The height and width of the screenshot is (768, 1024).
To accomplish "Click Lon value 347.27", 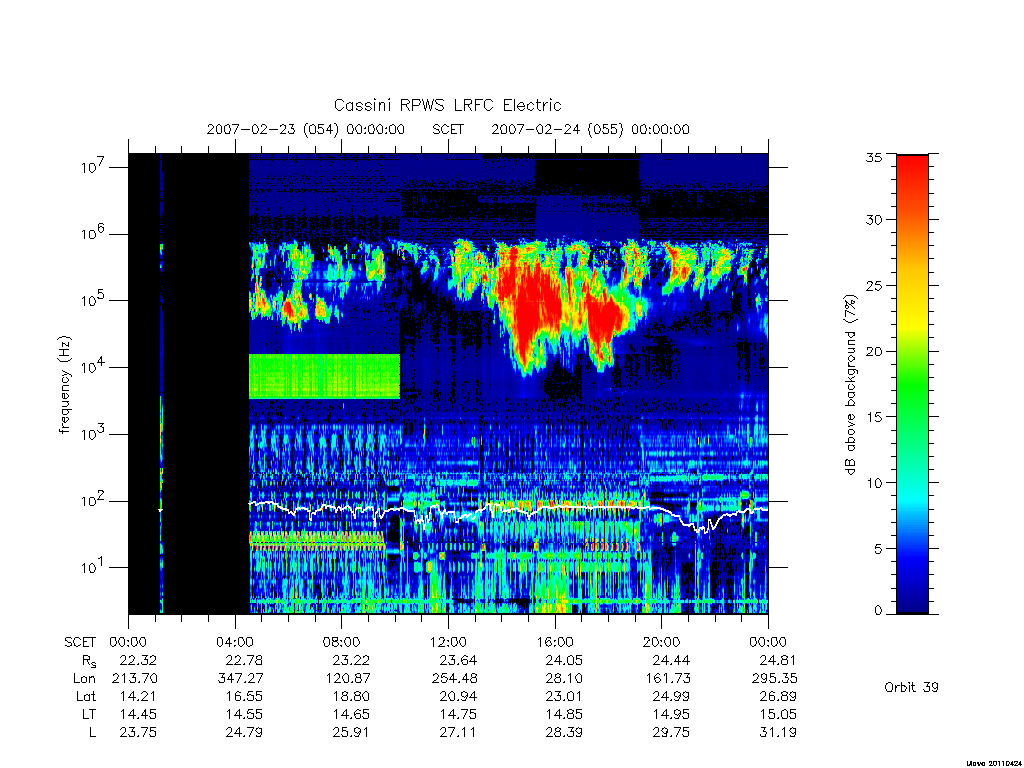I will point(240,679).
